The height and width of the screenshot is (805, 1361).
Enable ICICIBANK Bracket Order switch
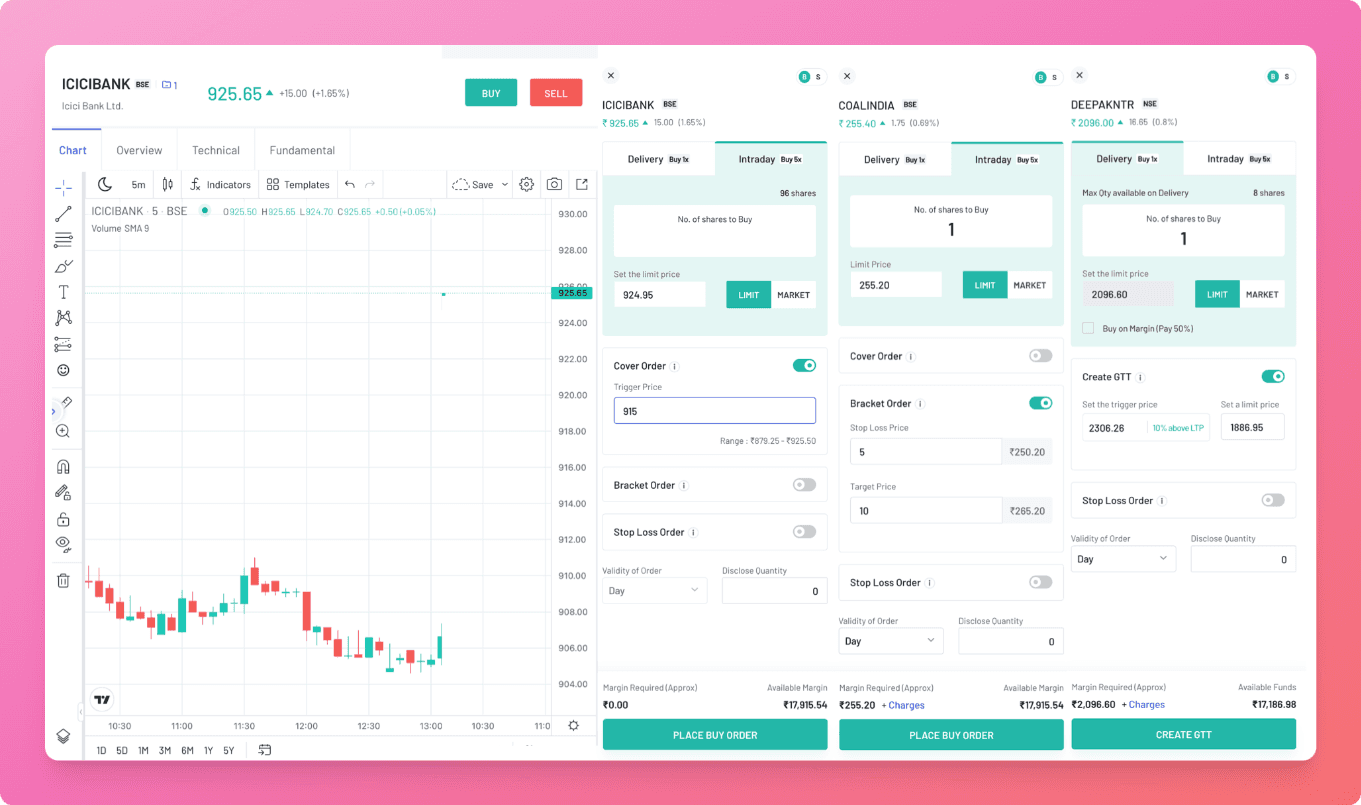(x=804, y=485)
